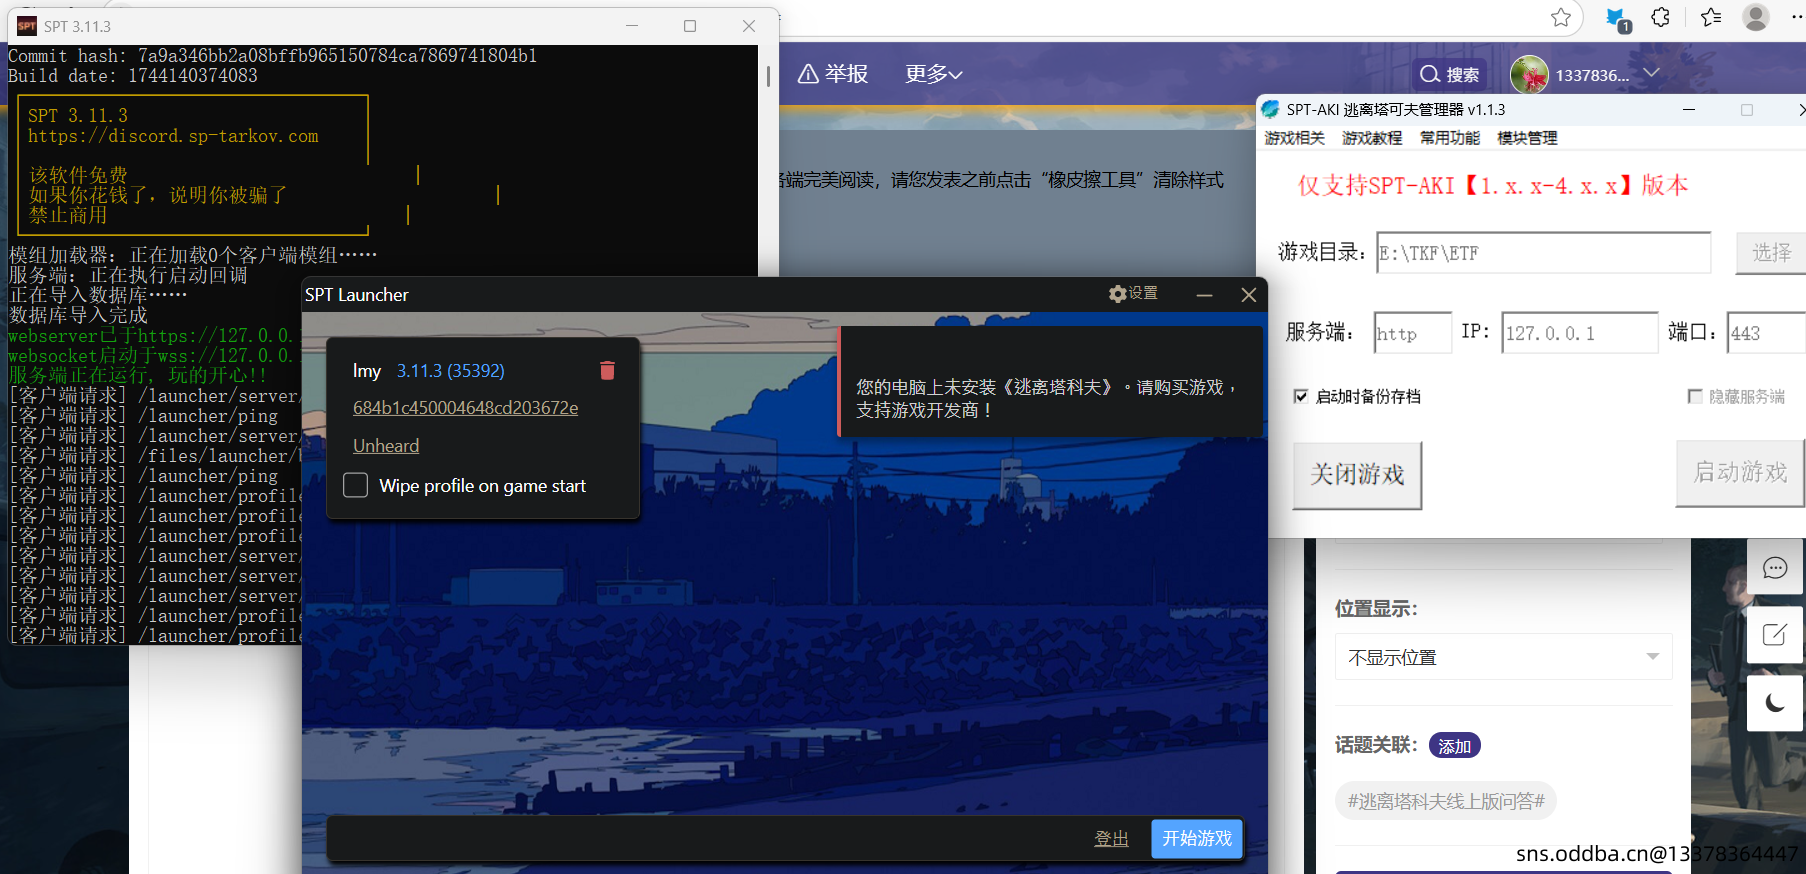
Task: Minimize the SPT-AKI manager window
Action: click(1689, 109)
